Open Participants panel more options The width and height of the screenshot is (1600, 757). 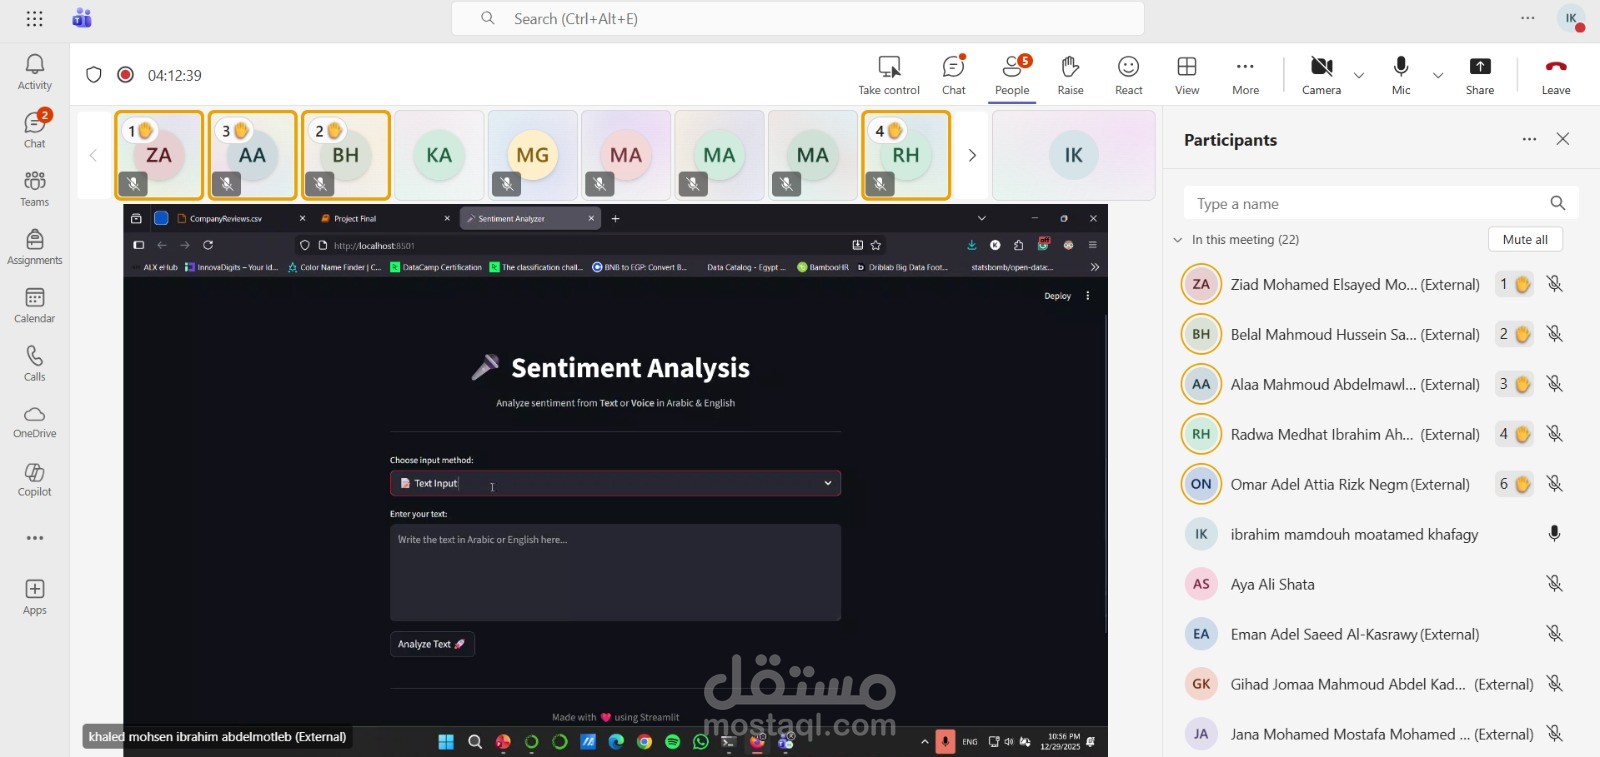1529,139
